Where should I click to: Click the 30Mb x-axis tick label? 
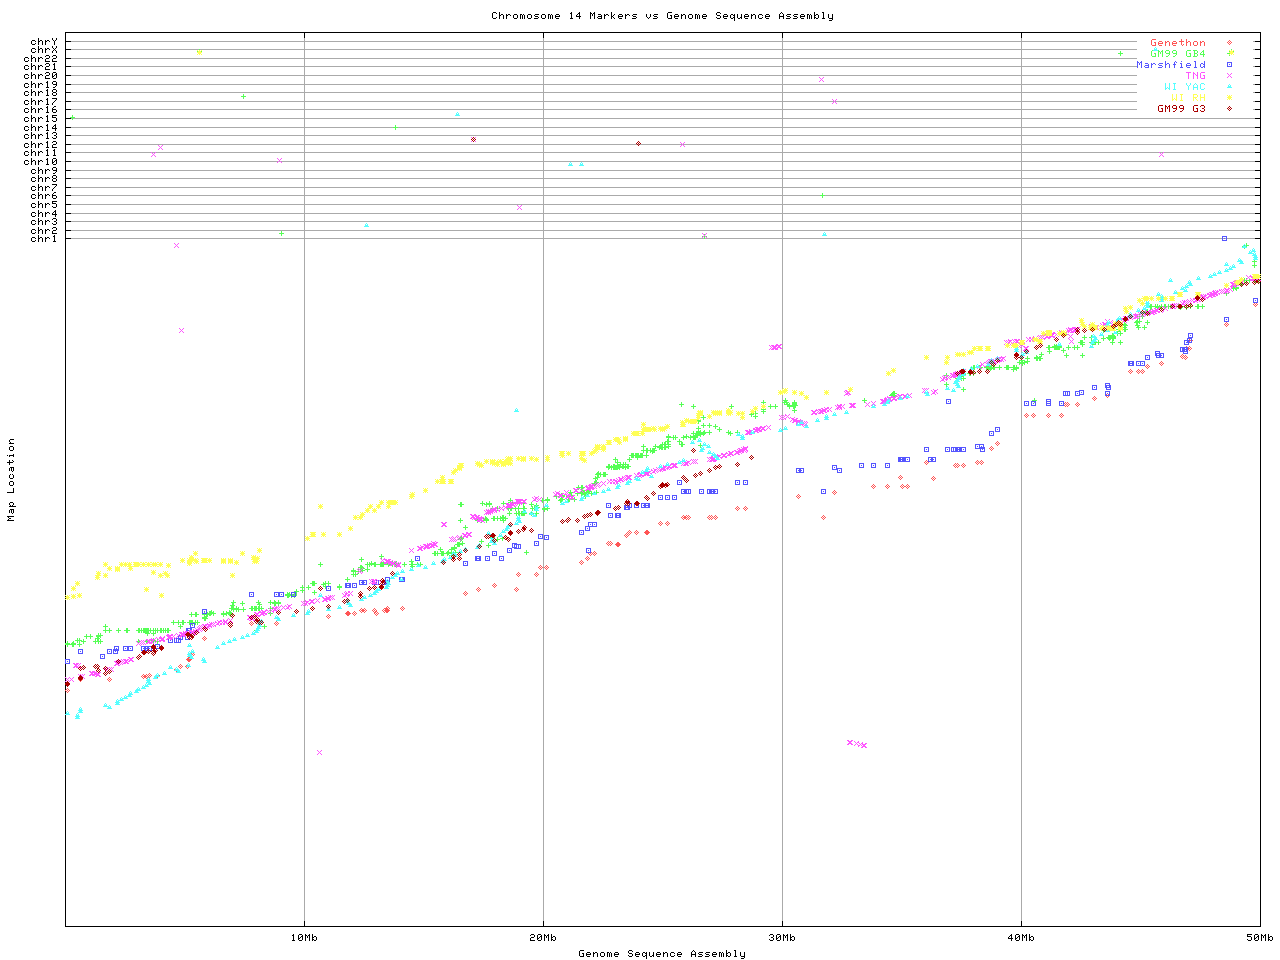coord(782,938)
